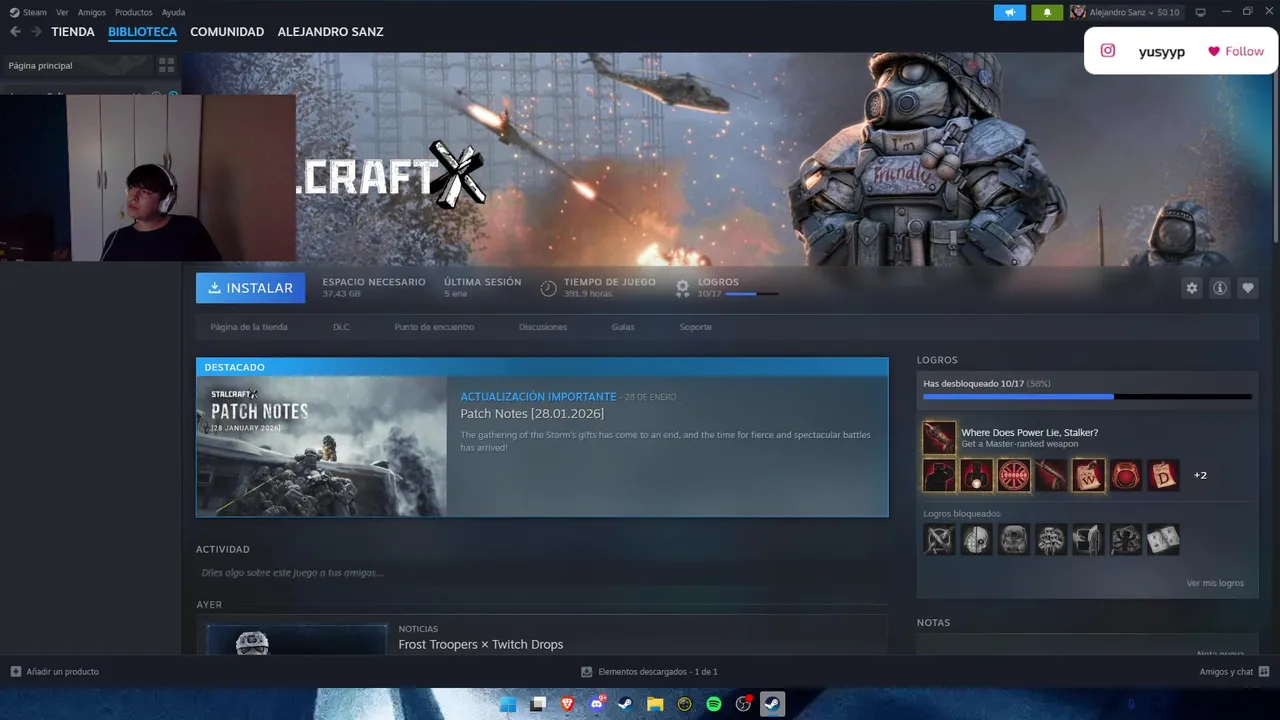Viewport: 1280px width, 720px height.
Task: Open the Ver menu
Action: coord(62,12)
